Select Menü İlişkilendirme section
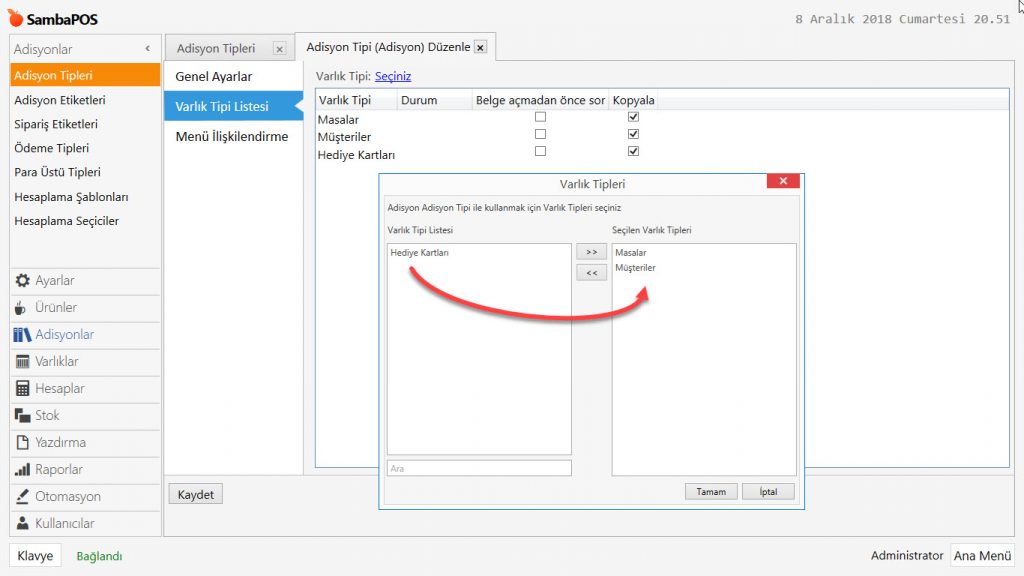1024x576 pixels. click(x=232, y=137)
